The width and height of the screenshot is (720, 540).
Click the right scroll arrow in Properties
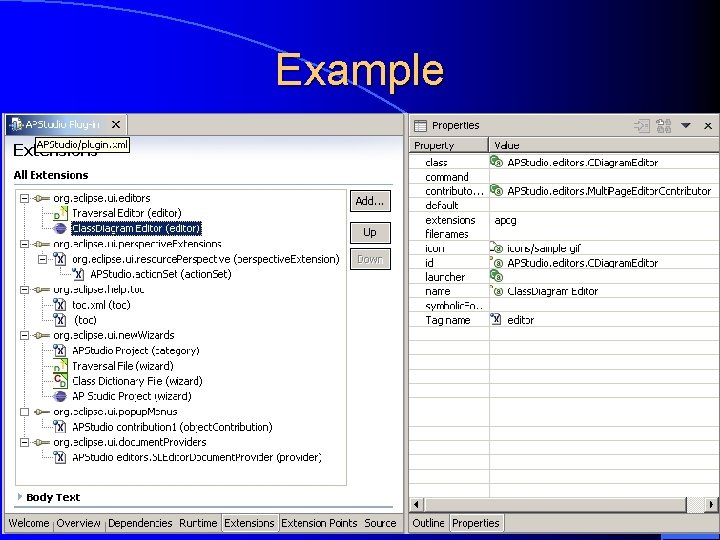[x=711, y=504]
